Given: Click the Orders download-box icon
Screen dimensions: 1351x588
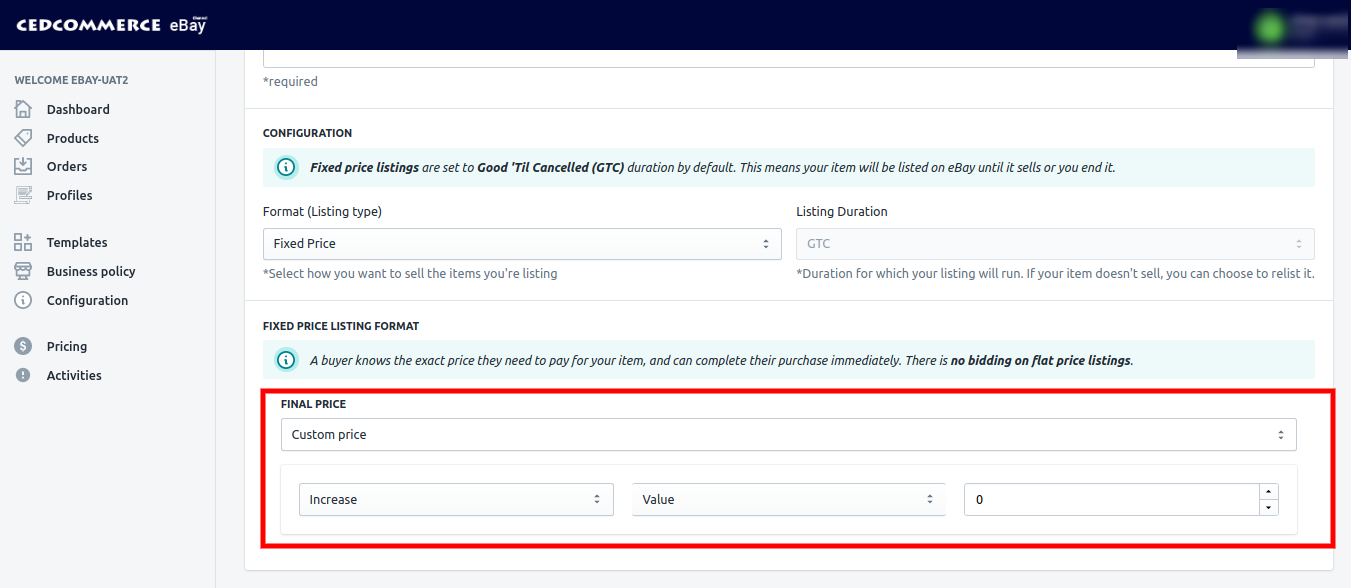Looking at the screenshot, I should [23, 166].
